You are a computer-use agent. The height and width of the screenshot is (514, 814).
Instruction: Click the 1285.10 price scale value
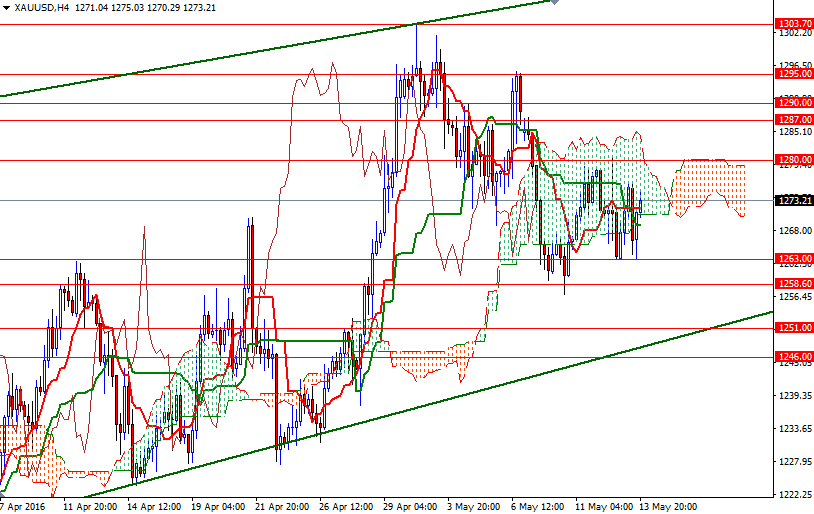pyautogui.click(x=795, y=132)
